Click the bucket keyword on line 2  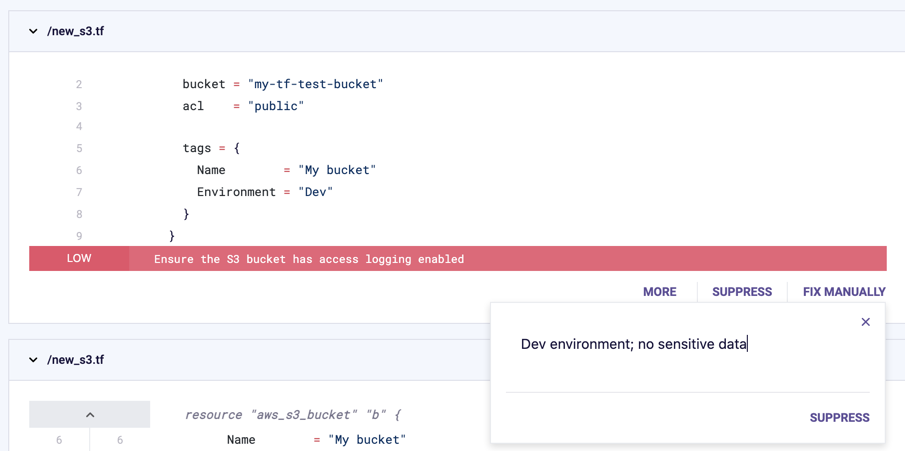[x=204, y=84]
